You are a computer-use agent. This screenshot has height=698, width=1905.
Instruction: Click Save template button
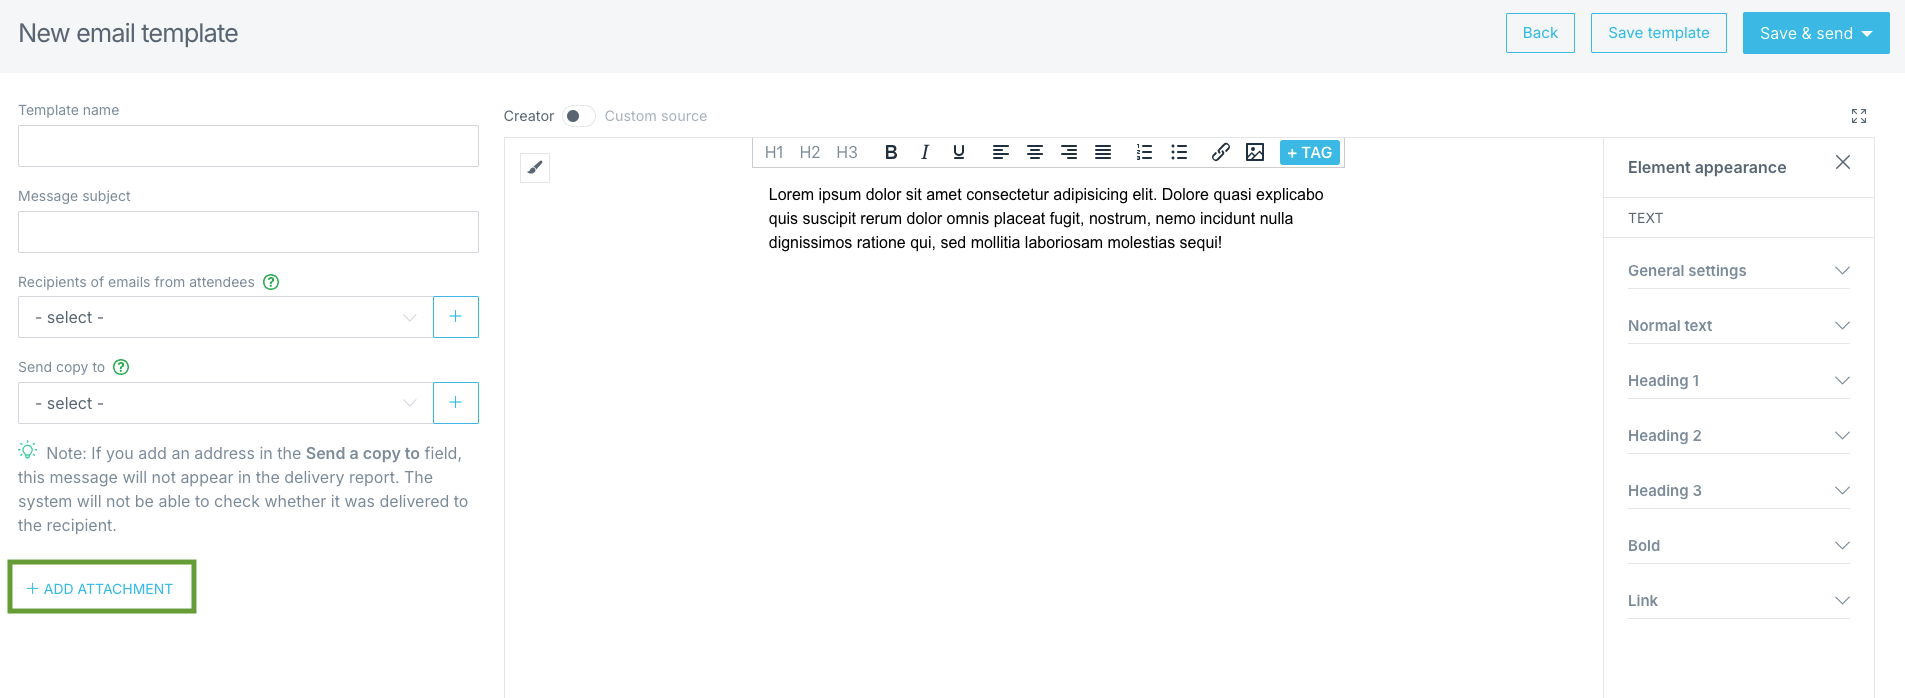(1659, 33)
